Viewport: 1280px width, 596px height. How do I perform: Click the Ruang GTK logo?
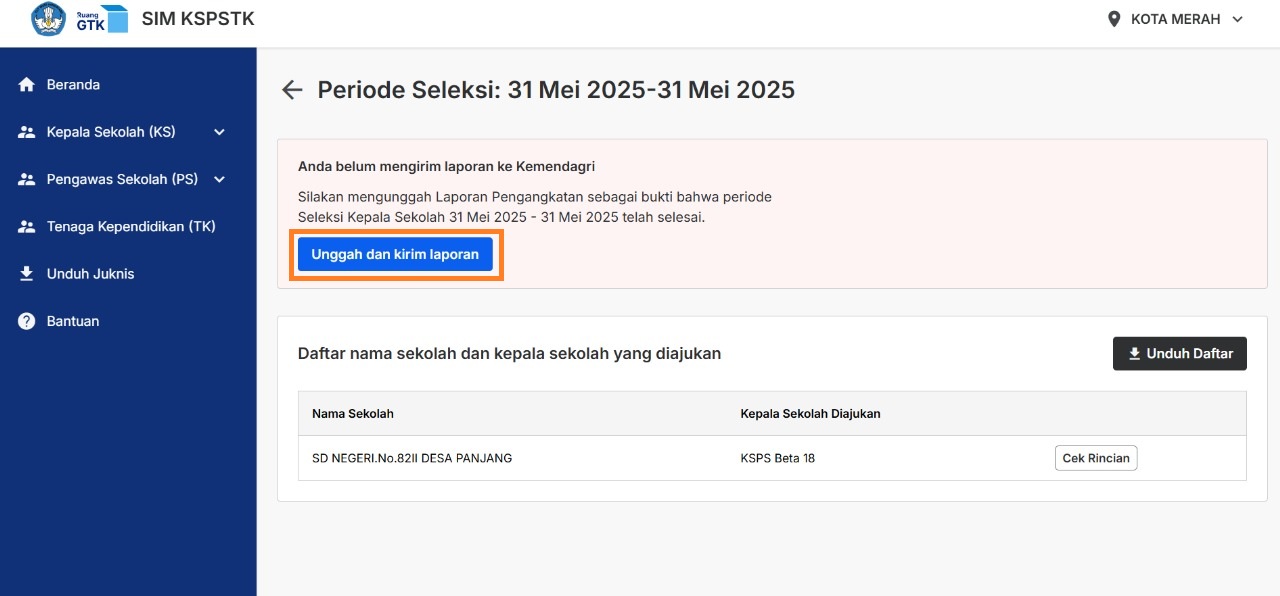(x=102, y=19)
